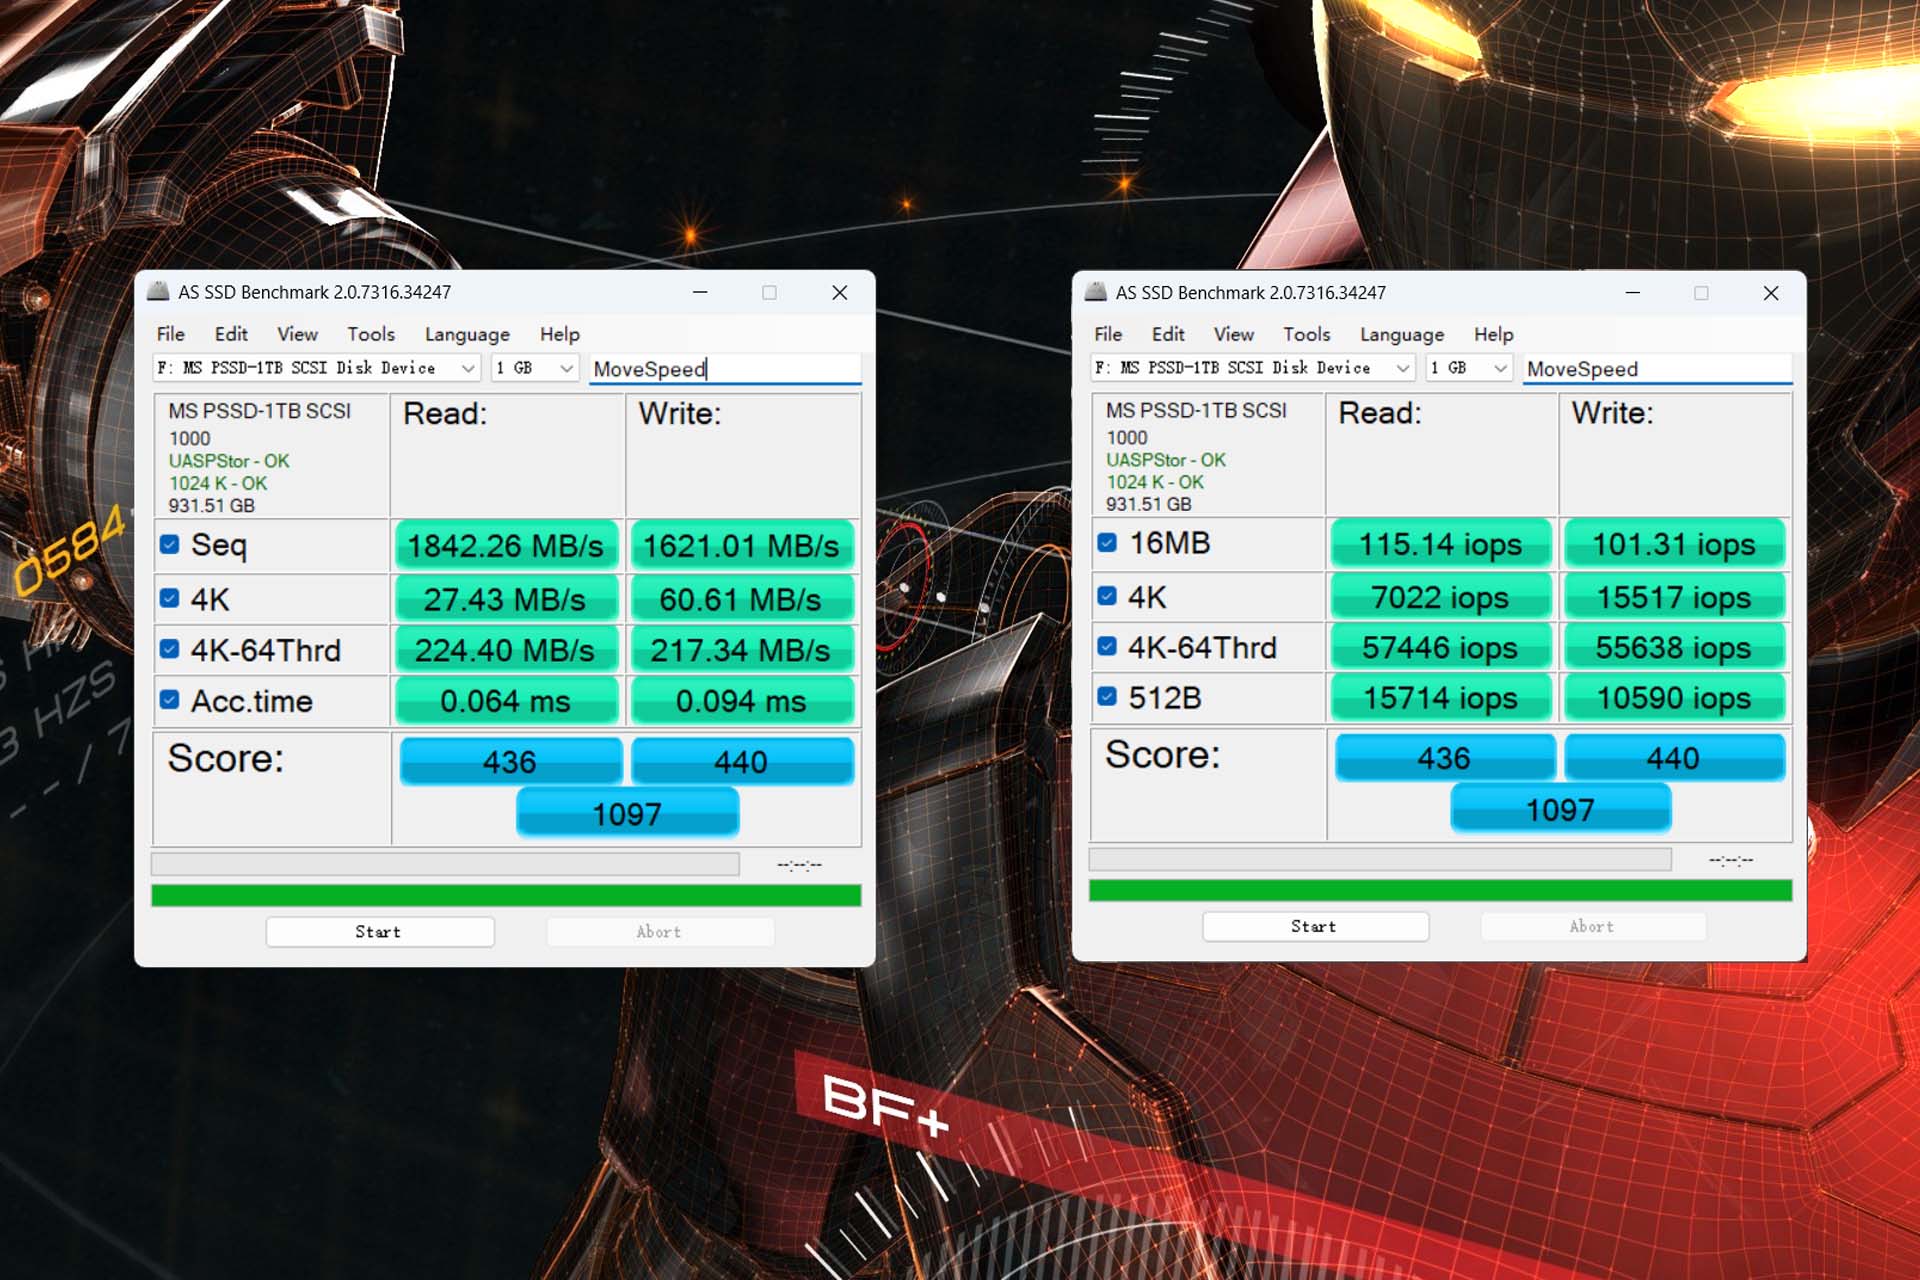This screenshot has height=1280, width=1920.
Task: Open 1 GB size dropdown in left window
Action: [566, 368]
